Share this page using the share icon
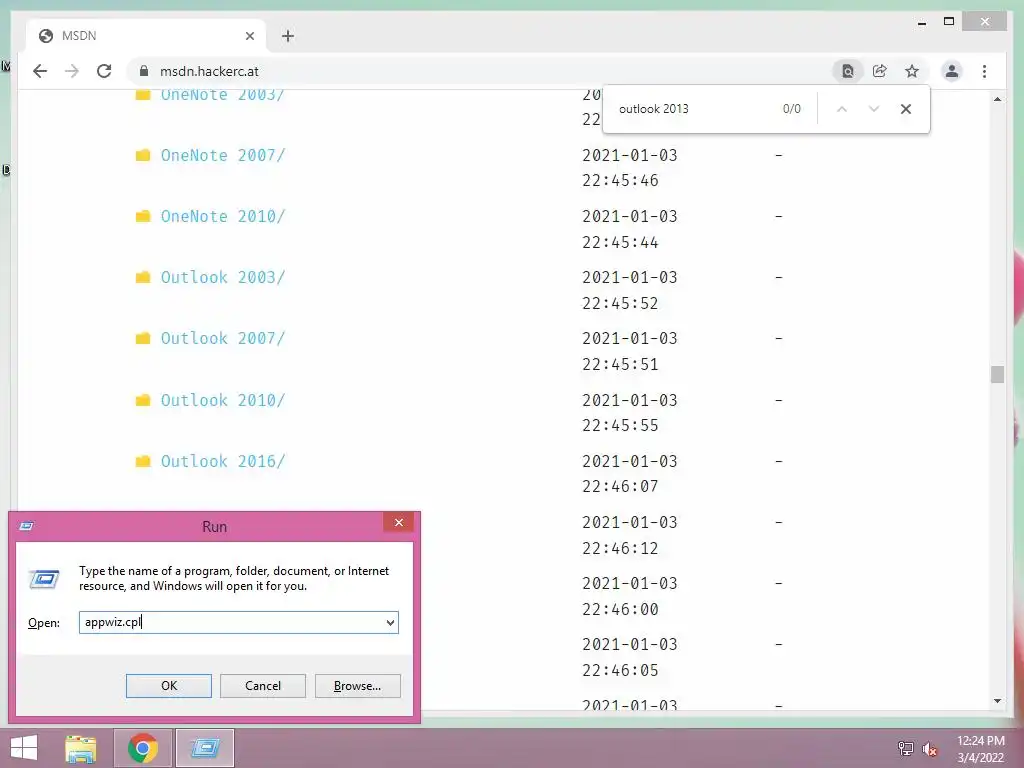The height and width of the screenshot is (768, 1024). tap(880, 71)
